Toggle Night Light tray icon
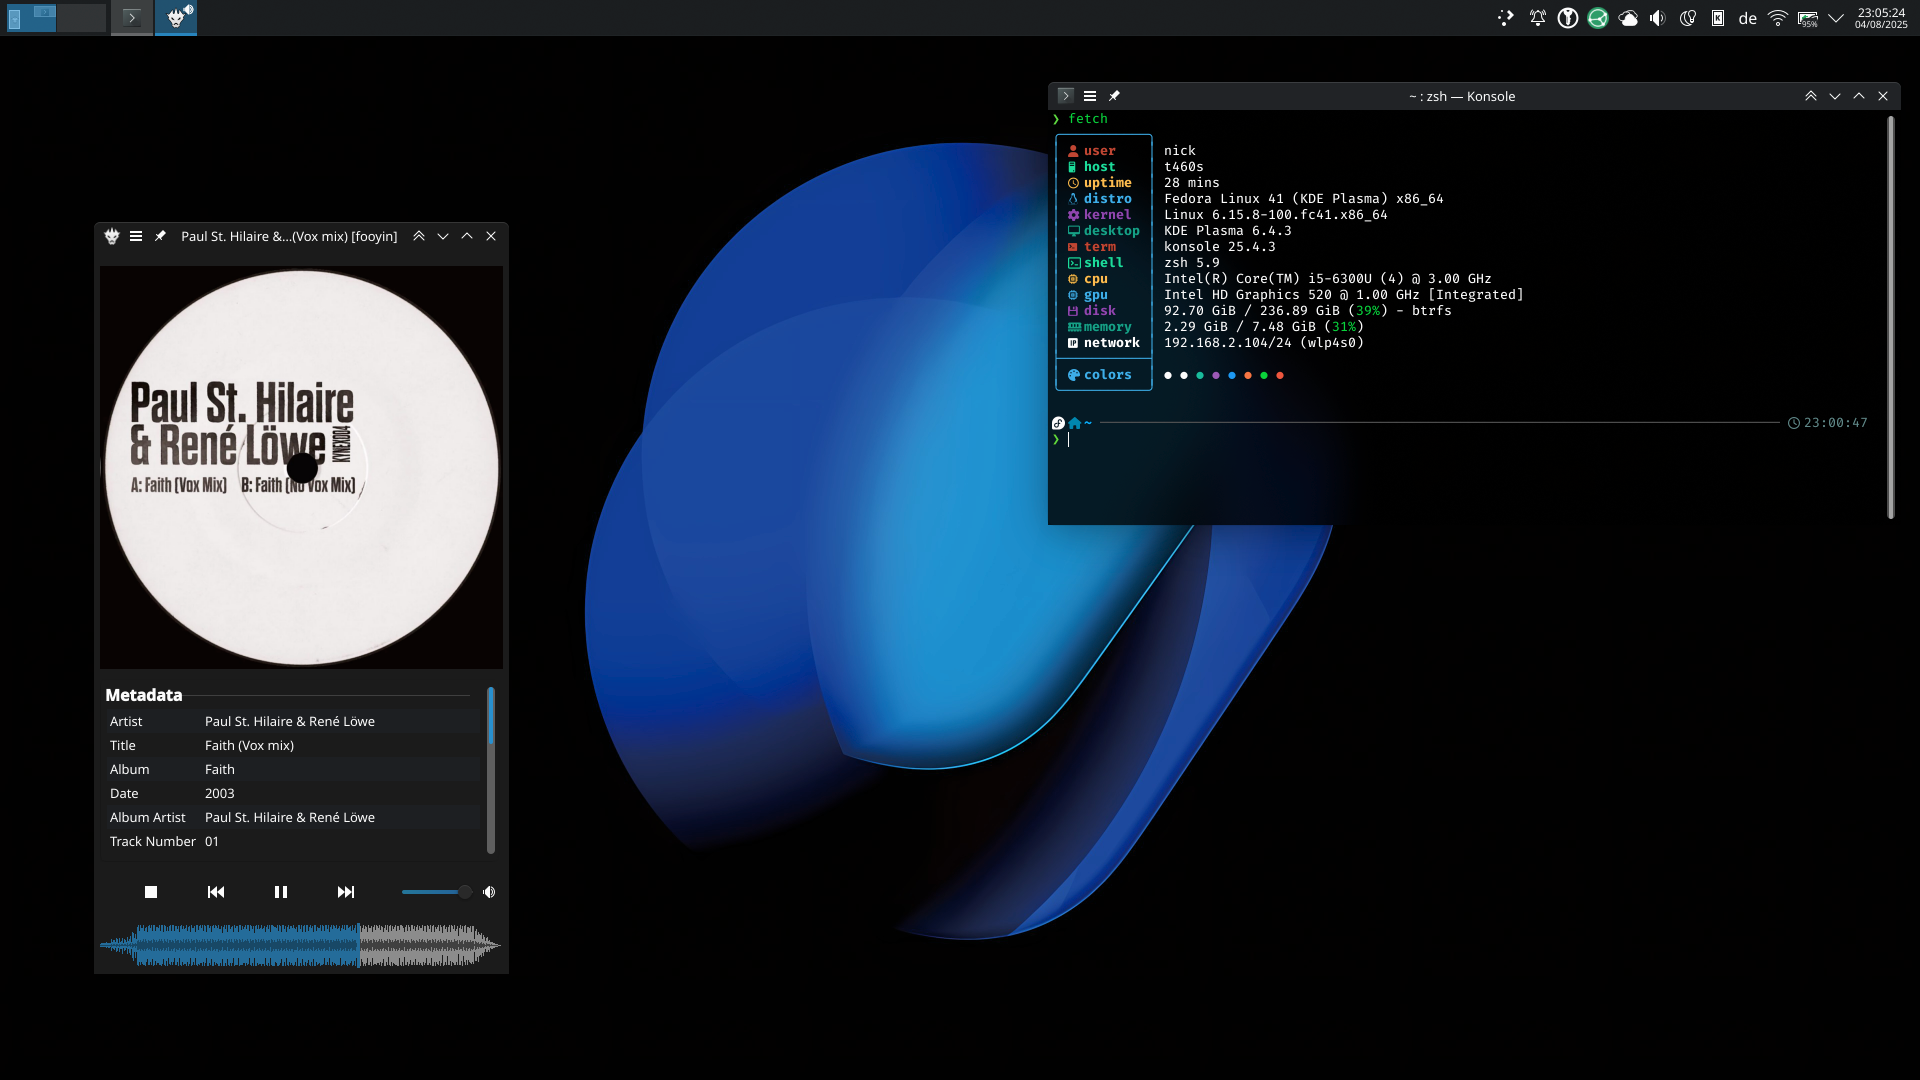The height and width of the screenshot is (1080, 1920). tap(1688, 18)
